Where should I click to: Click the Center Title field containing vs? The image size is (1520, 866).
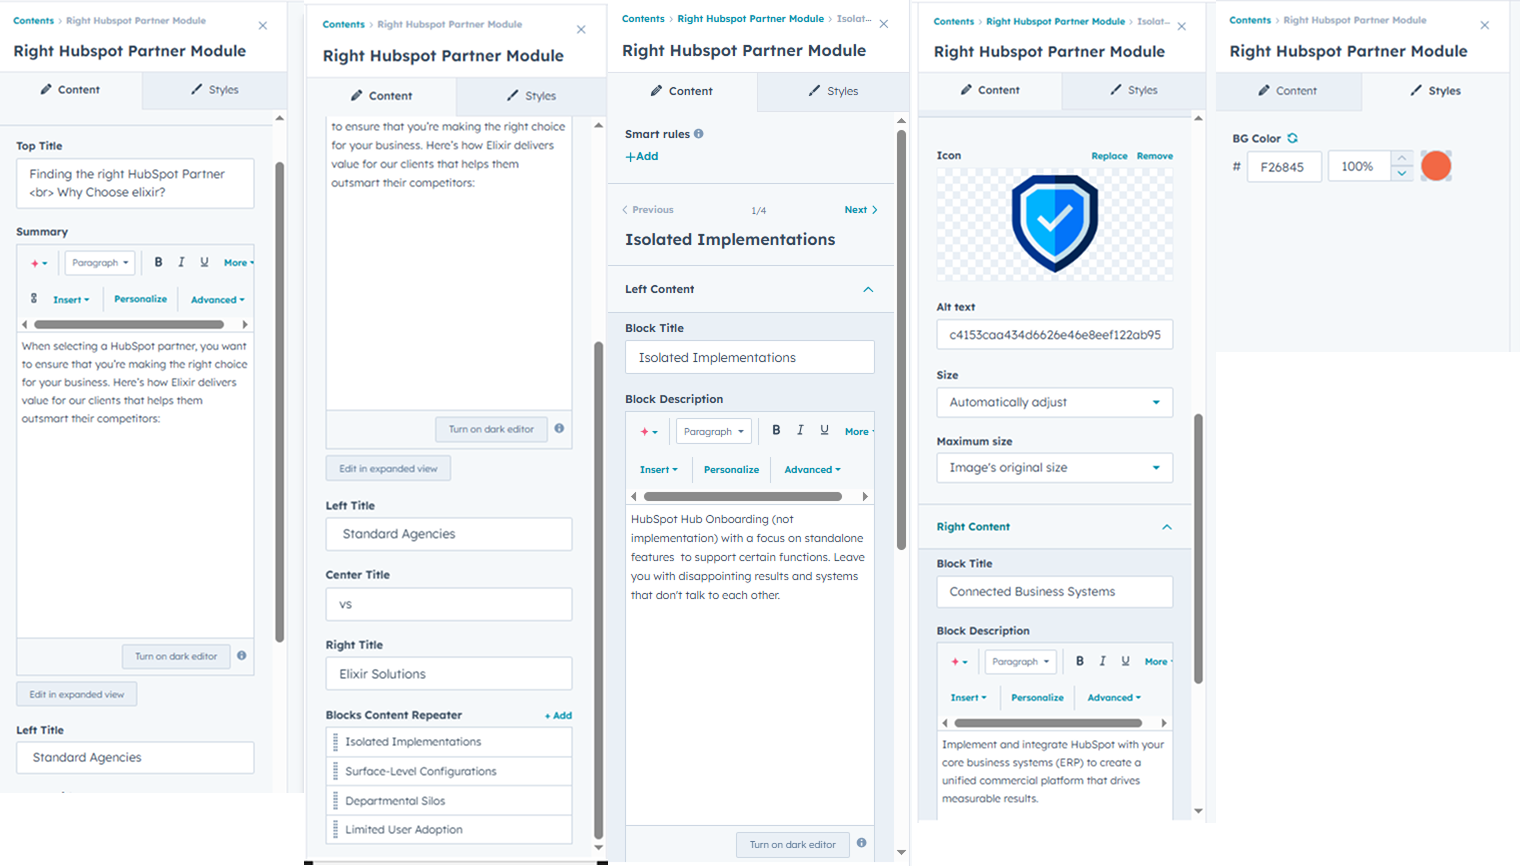(x=449, y=604)
